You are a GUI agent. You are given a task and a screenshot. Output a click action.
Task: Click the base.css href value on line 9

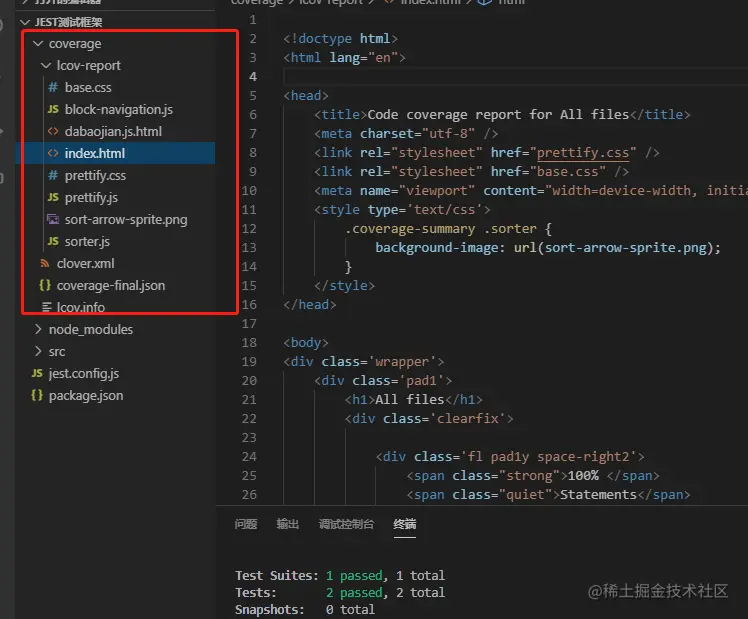567,172
